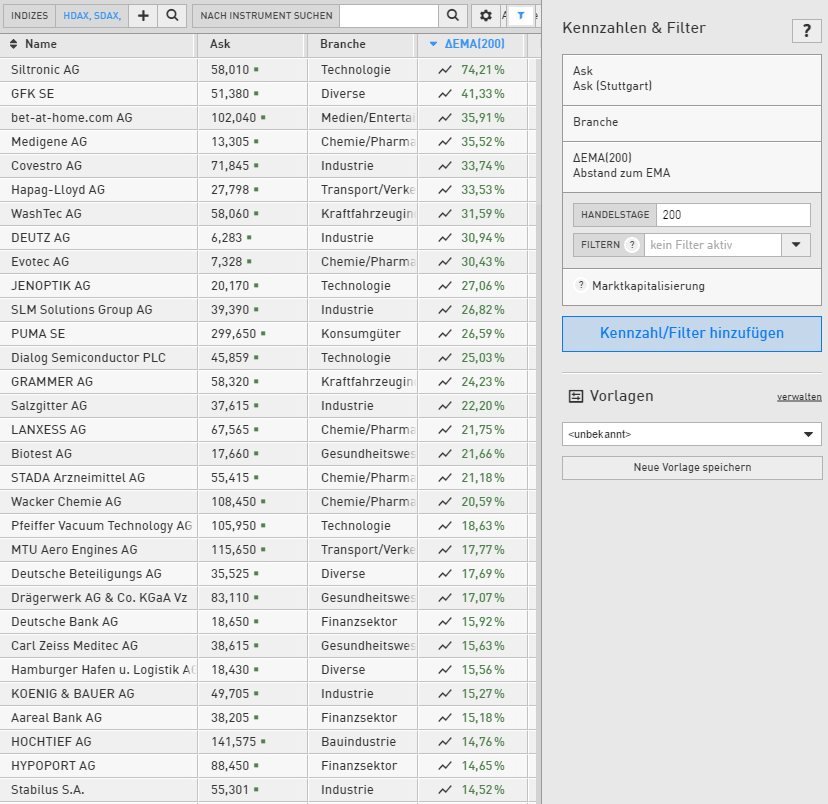This screenshot has height=804, width=828.
Task: Open the settings gear icon
Action: coord(486,16)
